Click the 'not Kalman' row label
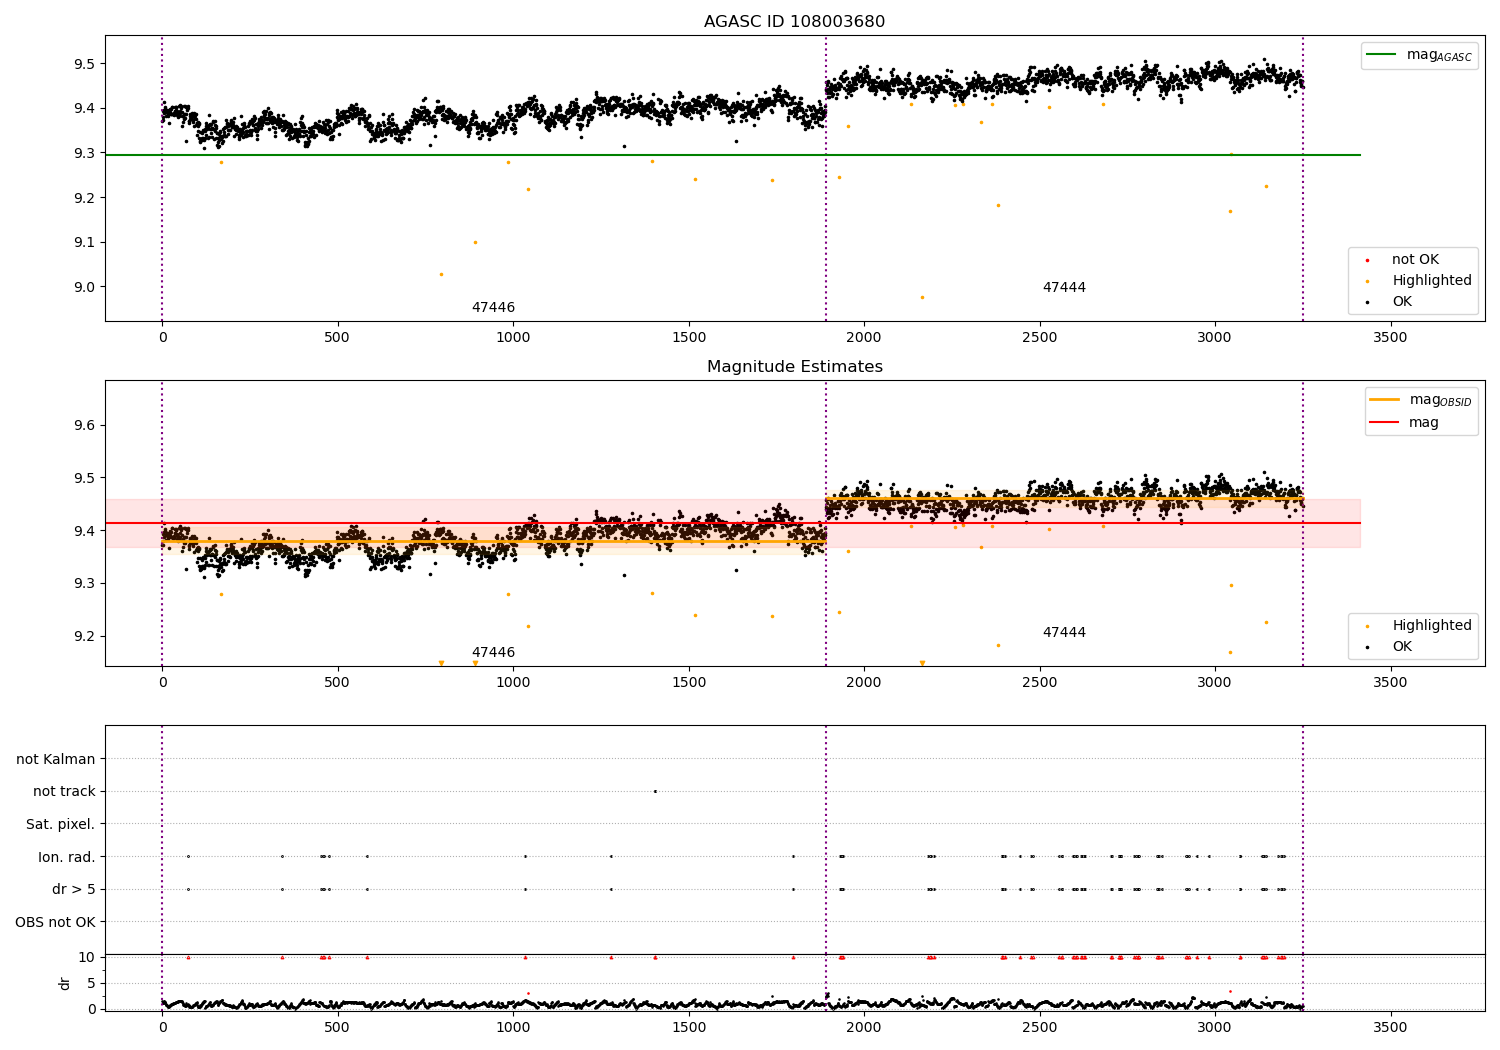 (56, 759)
